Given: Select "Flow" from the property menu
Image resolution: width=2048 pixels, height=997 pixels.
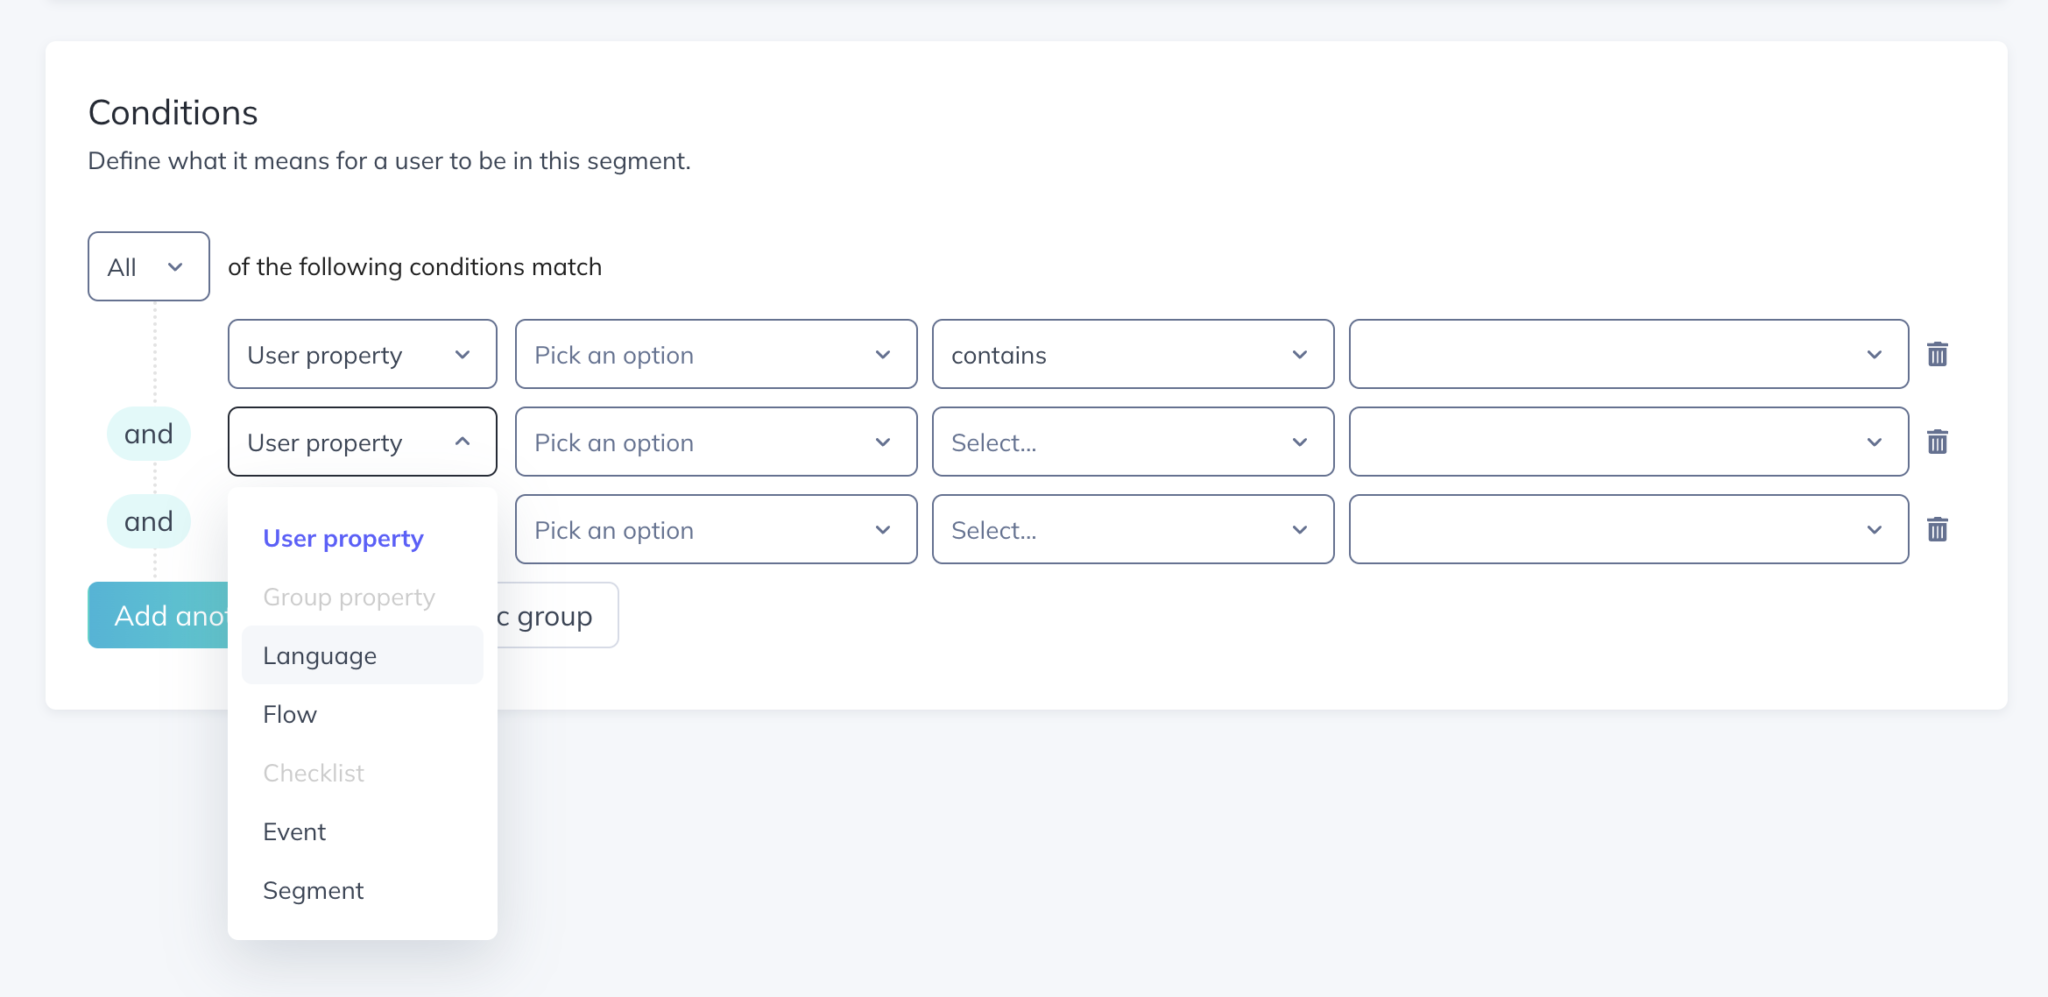Looking at the screenshot, I should tap(289, 713).
